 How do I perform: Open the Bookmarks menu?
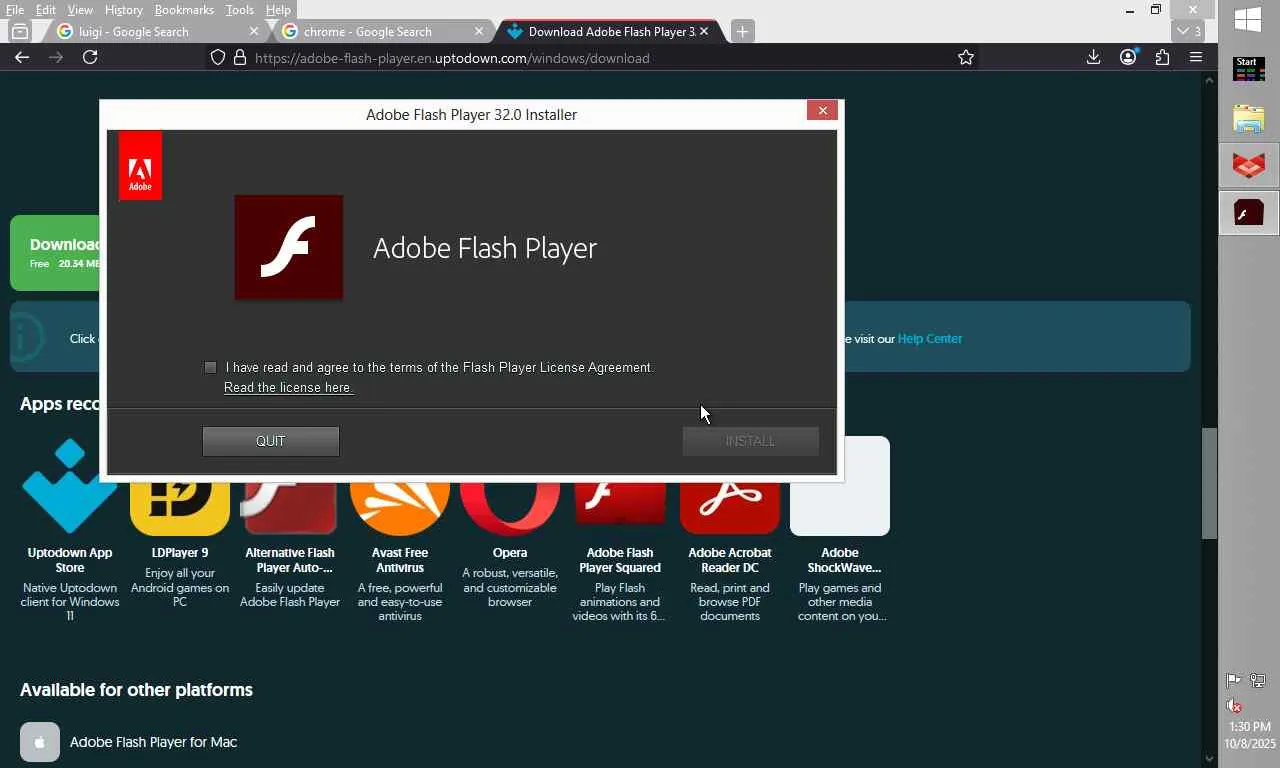184,10
